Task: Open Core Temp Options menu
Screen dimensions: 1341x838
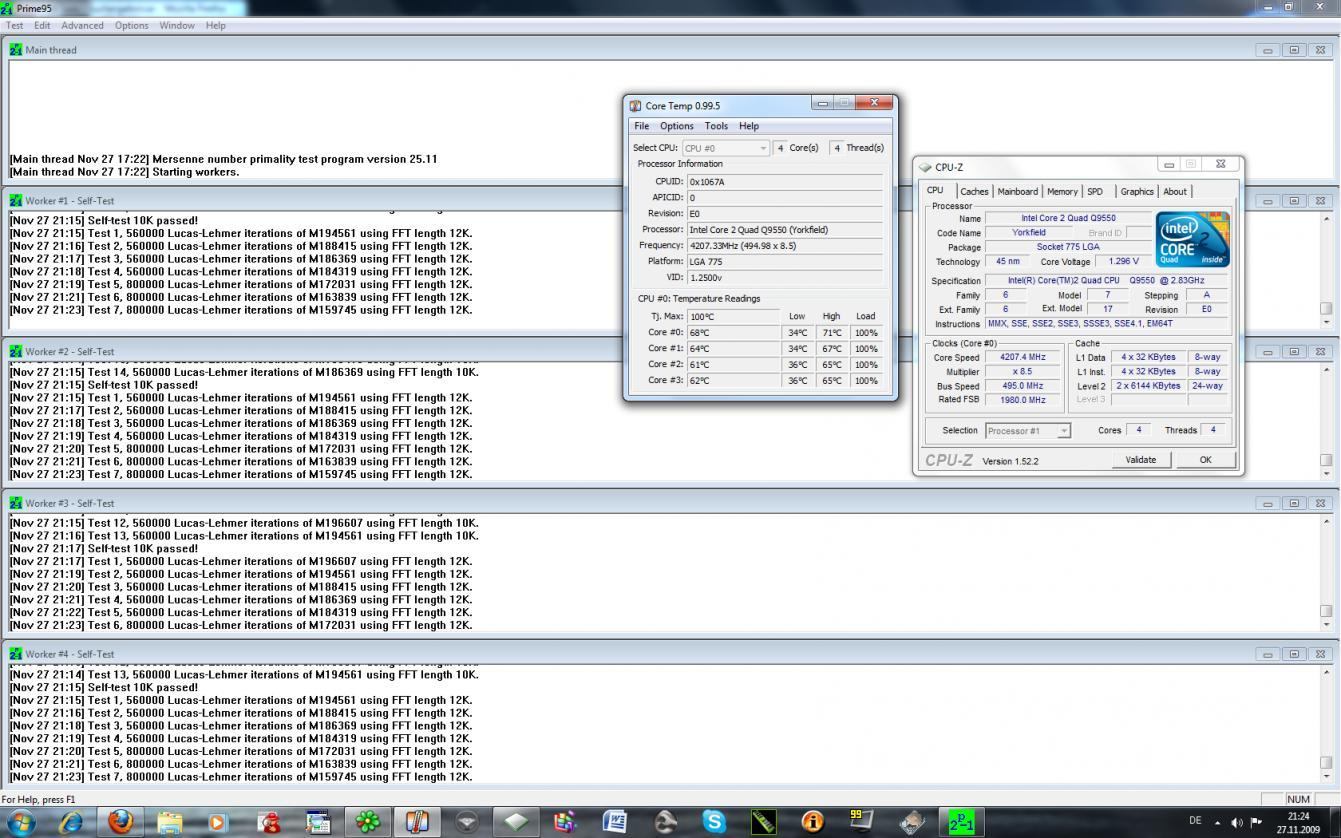Action: [x=676, y=126]
